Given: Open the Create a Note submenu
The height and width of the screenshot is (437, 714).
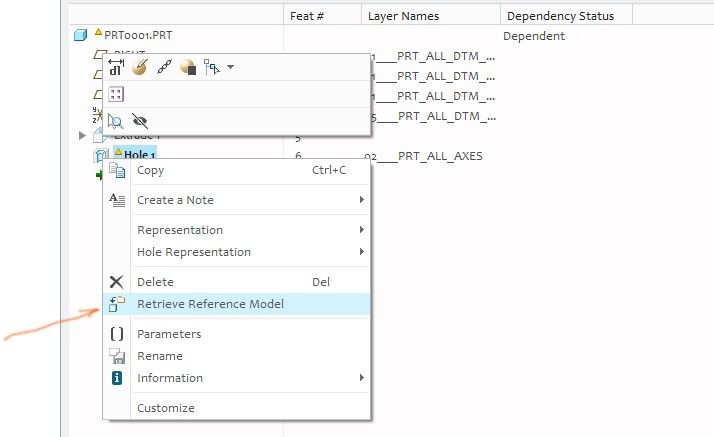Looking at the screenshot, I should click(x=175, y=200).
